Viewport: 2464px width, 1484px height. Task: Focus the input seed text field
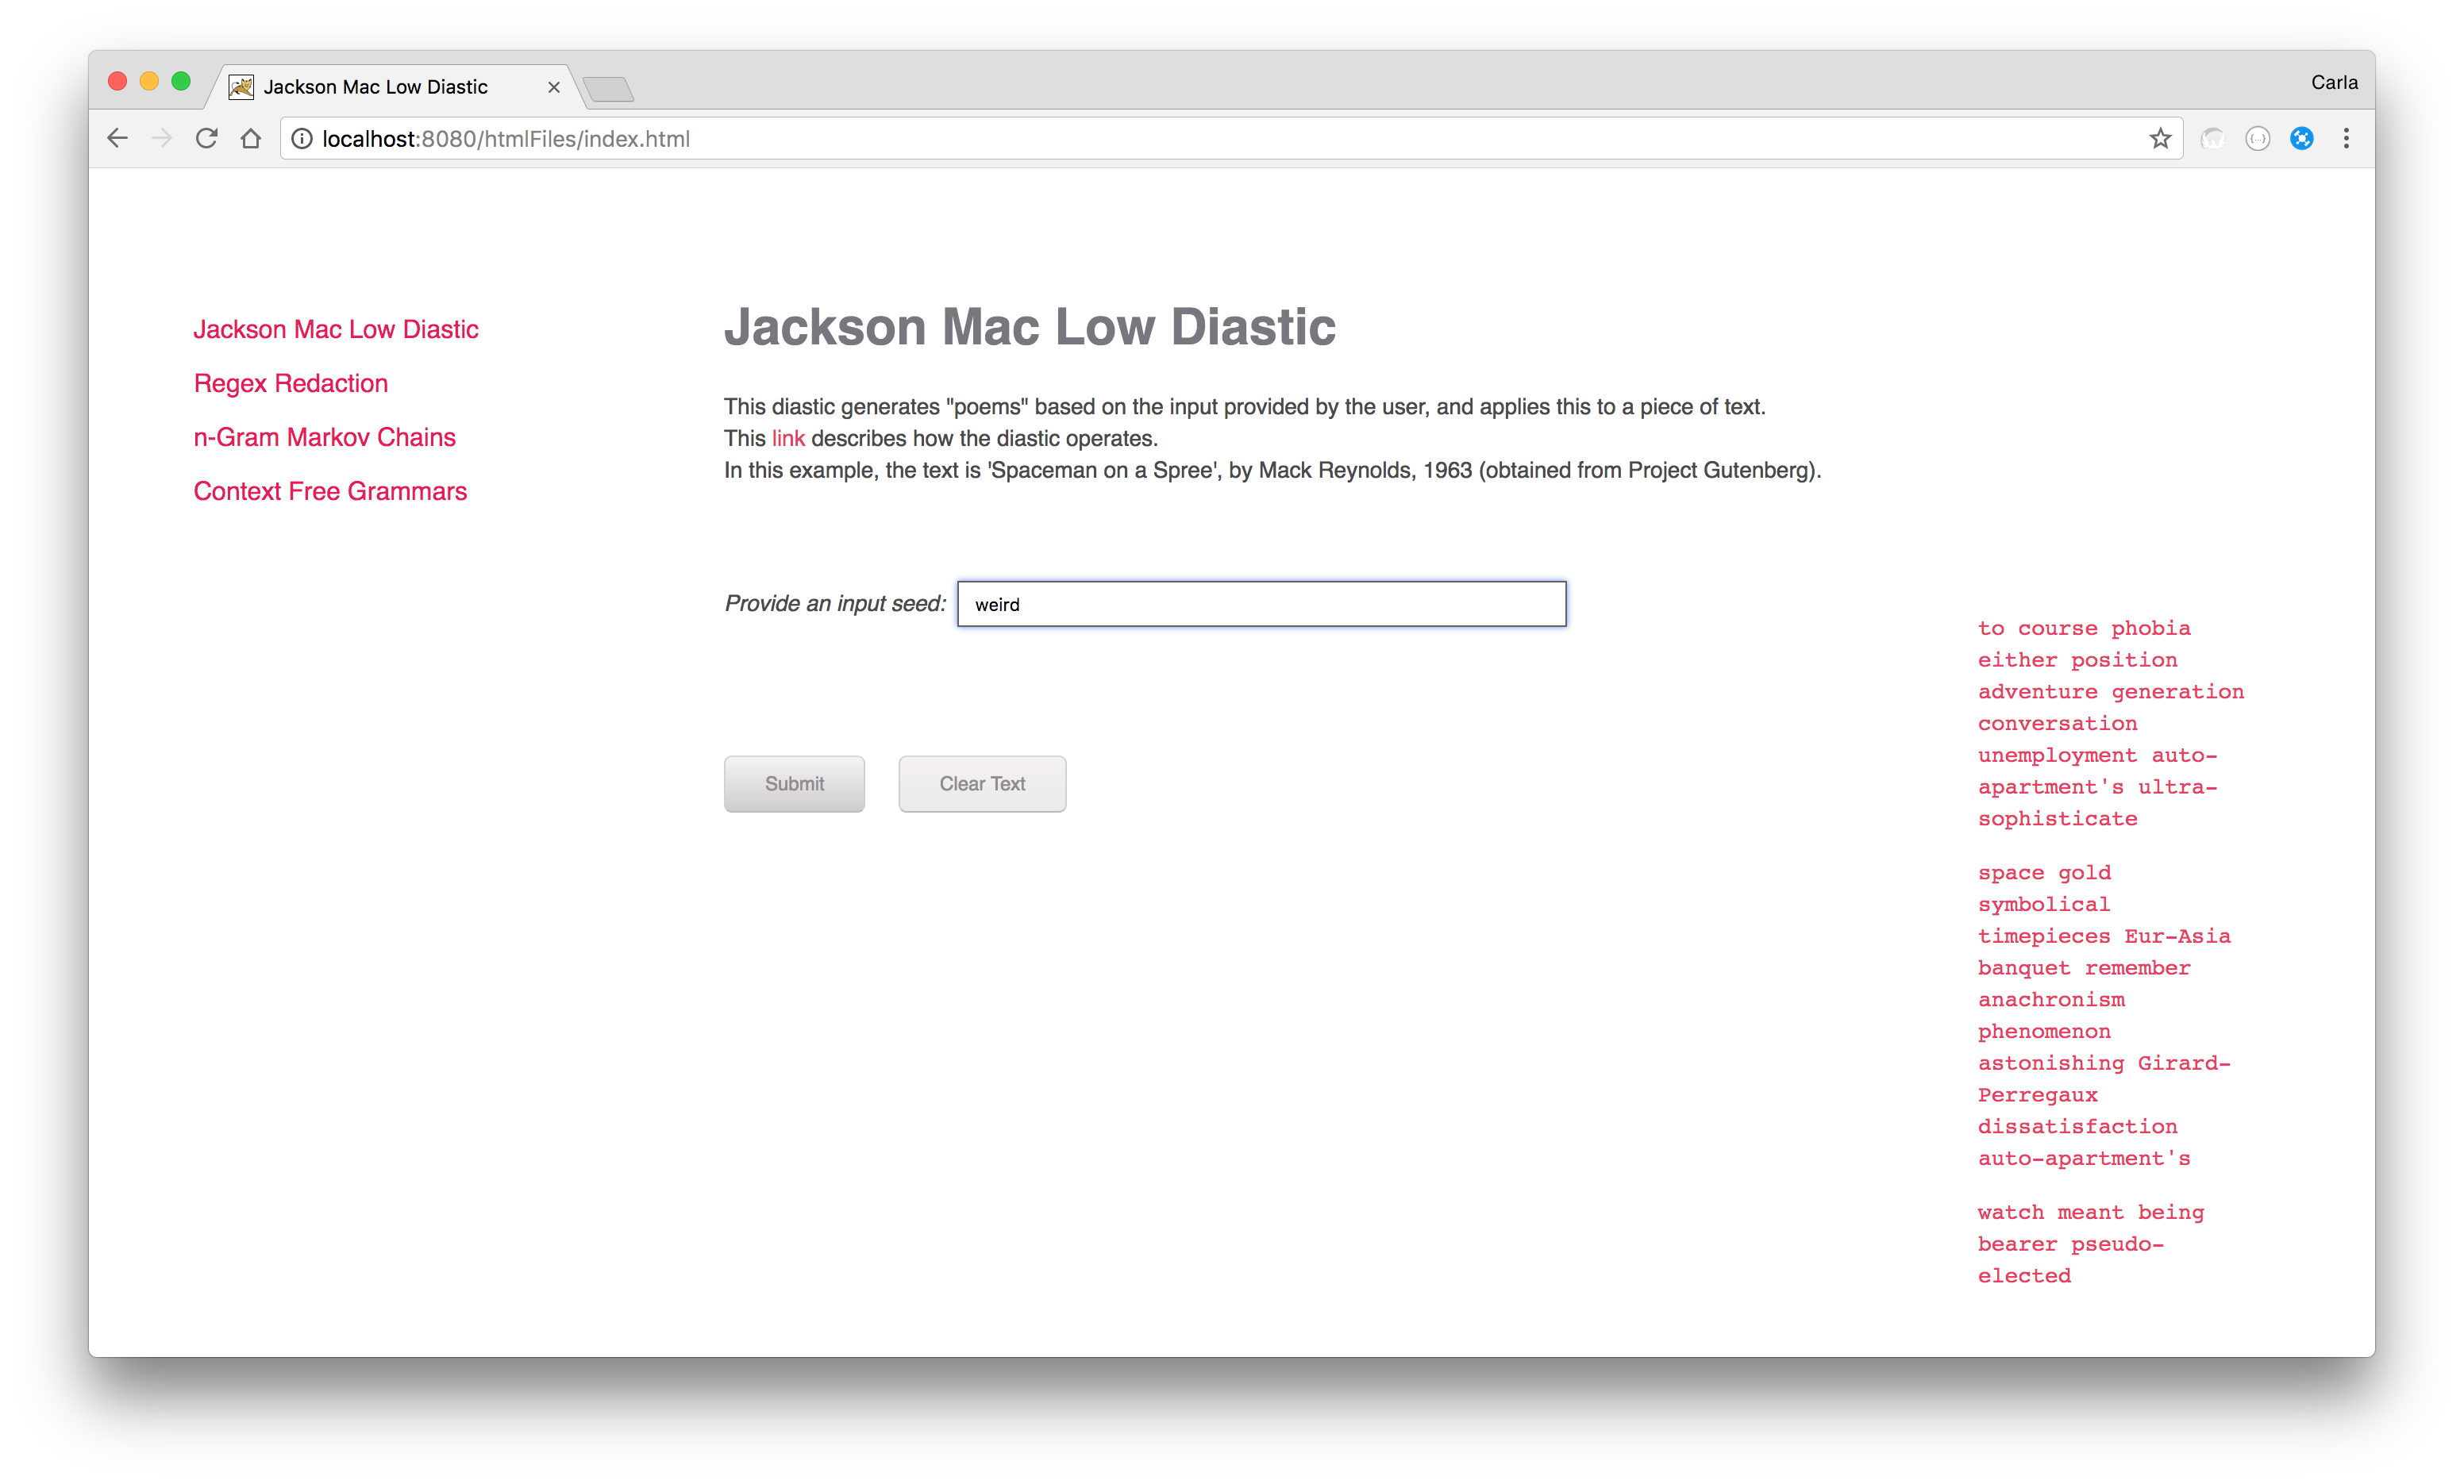point(1261,605)
